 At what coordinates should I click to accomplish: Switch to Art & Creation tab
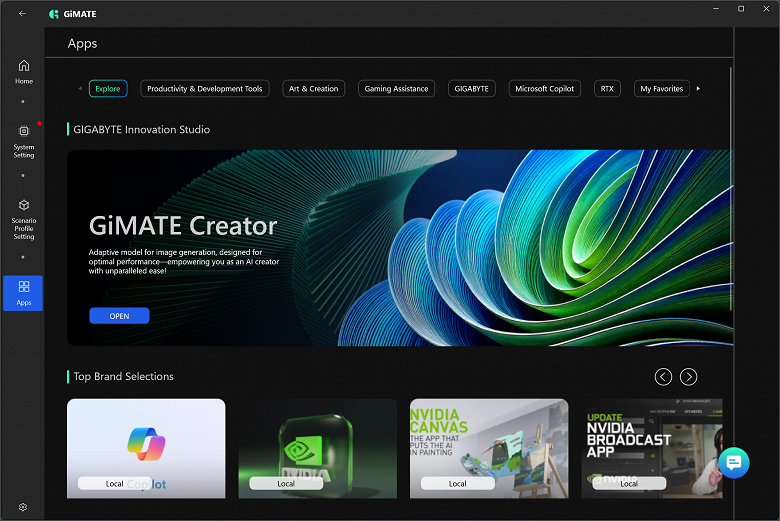pyautogui.click(x=313, y=89)
